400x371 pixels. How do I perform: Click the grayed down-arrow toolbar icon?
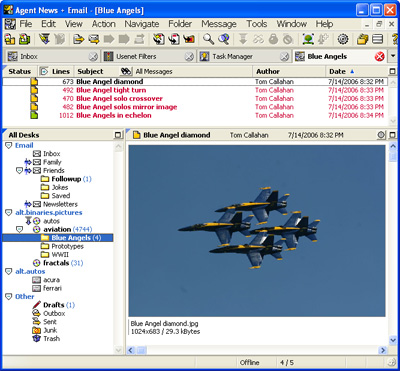coord(243,39)
